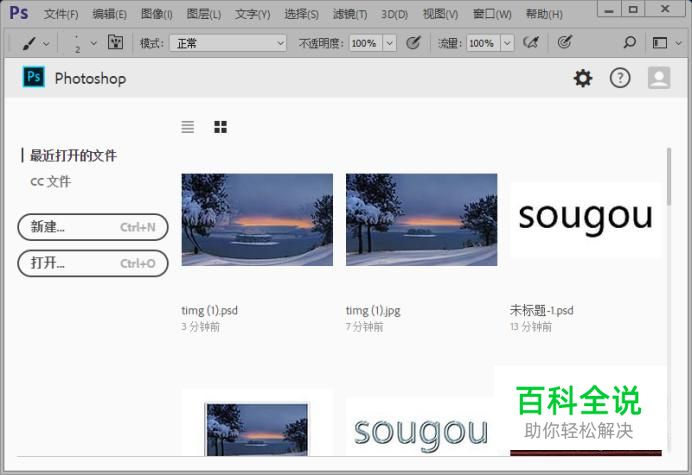Open the 模式 blending mode dropdown

tap(228, 43)
